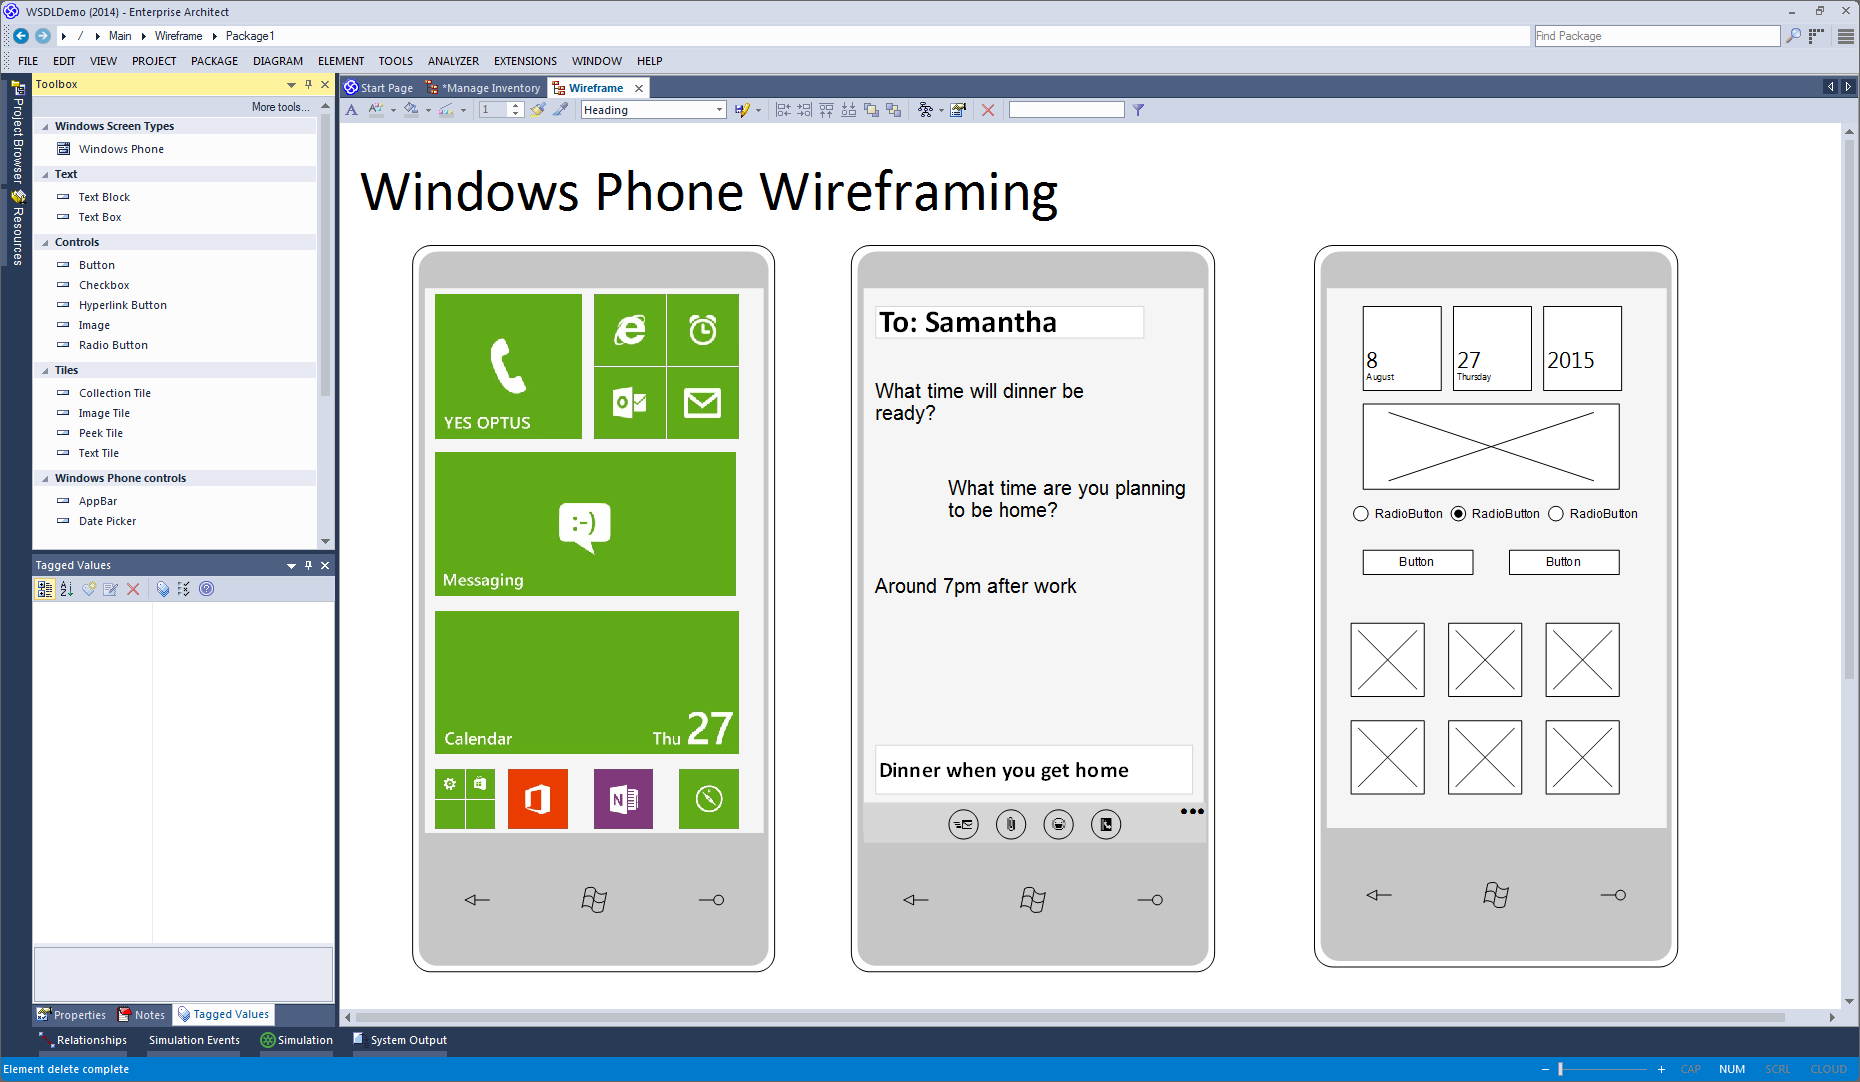Open Tagged Values help icon
This screenshot has width=1860, height=1082.
[x=207, y=589]
